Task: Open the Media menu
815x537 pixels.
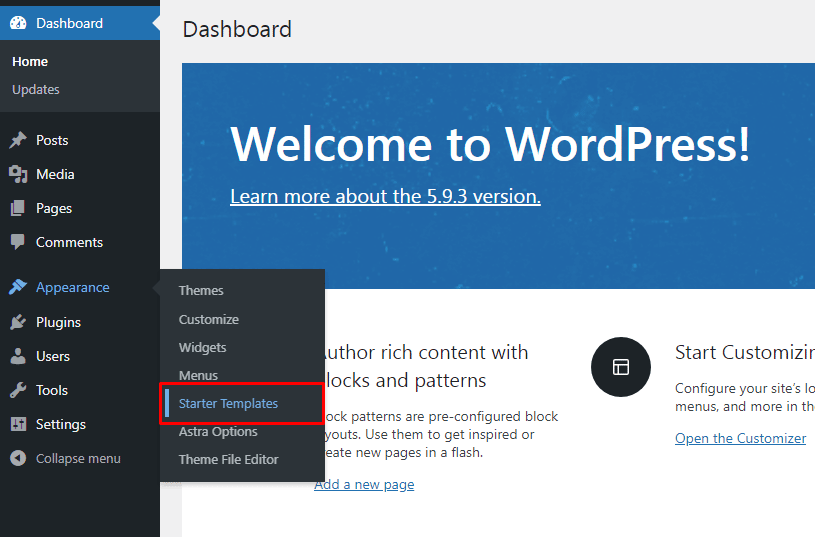Action: coord(80,174)
